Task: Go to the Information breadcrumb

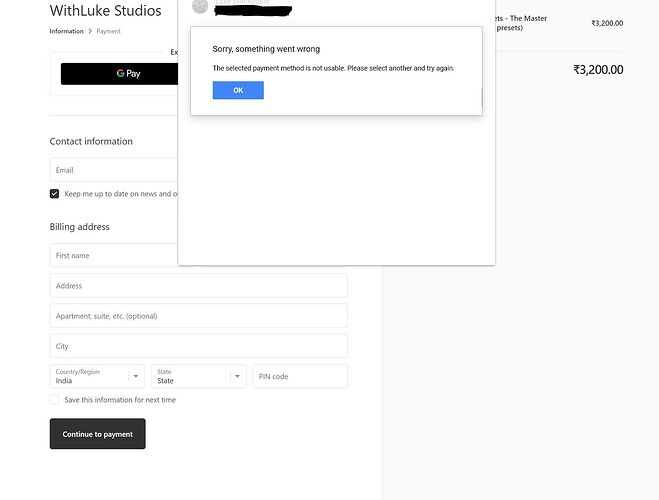Action: [67, 32]
